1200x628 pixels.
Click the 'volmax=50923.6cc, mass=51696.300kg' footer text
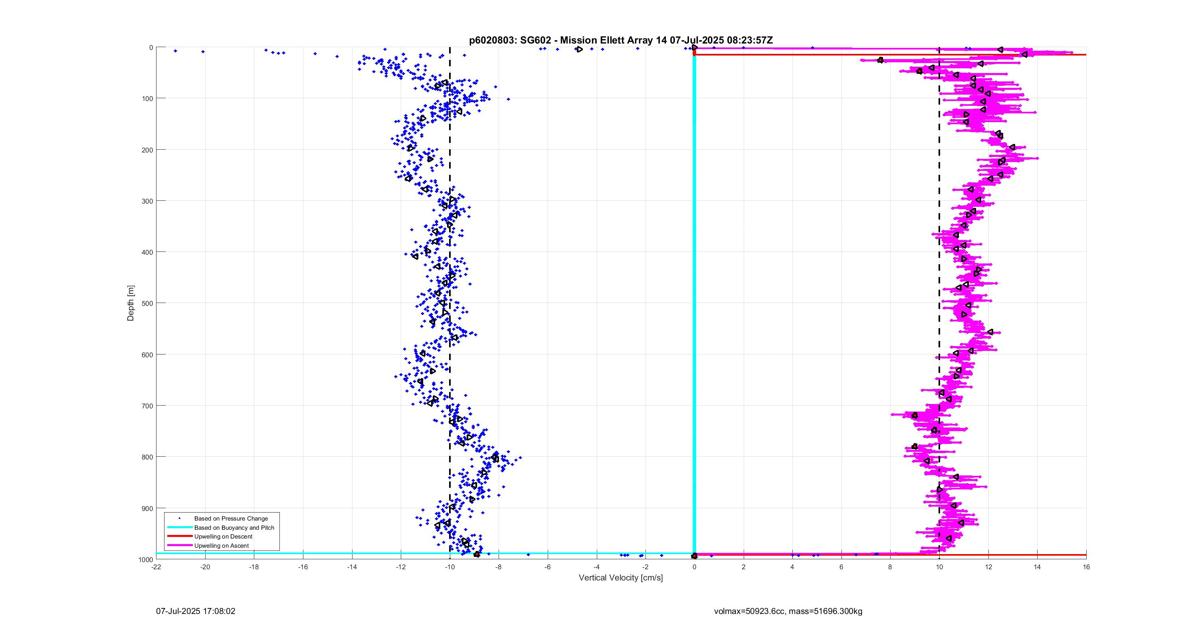788,610
